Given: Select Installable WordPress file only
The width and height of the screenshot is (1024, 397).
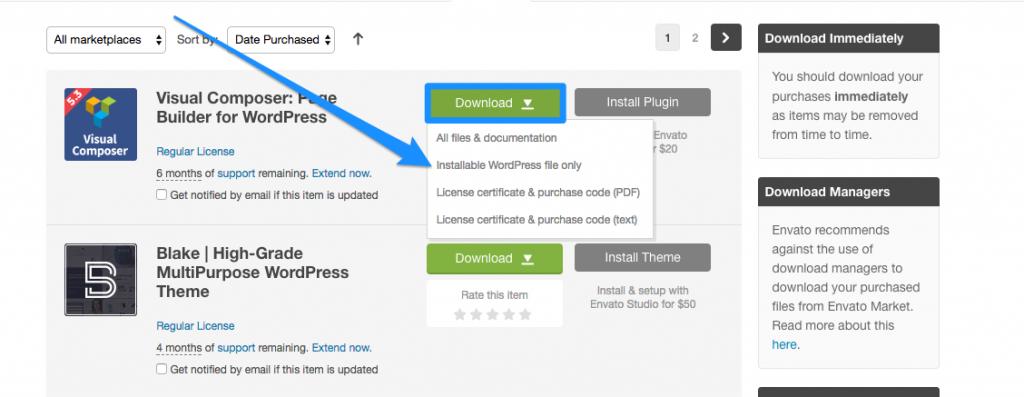Looking at the screenshot, I should click(x=509, y=165).
